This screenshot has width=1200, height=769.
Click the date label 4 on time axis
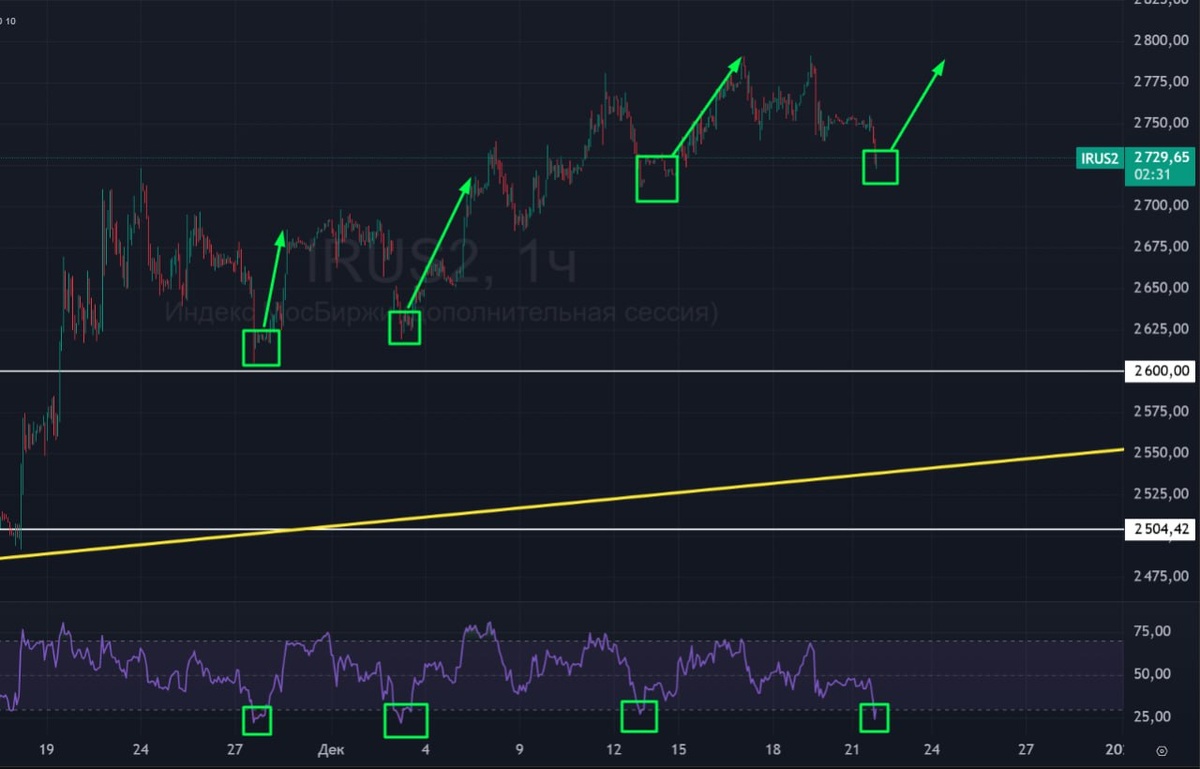click(x=426, y=748)
